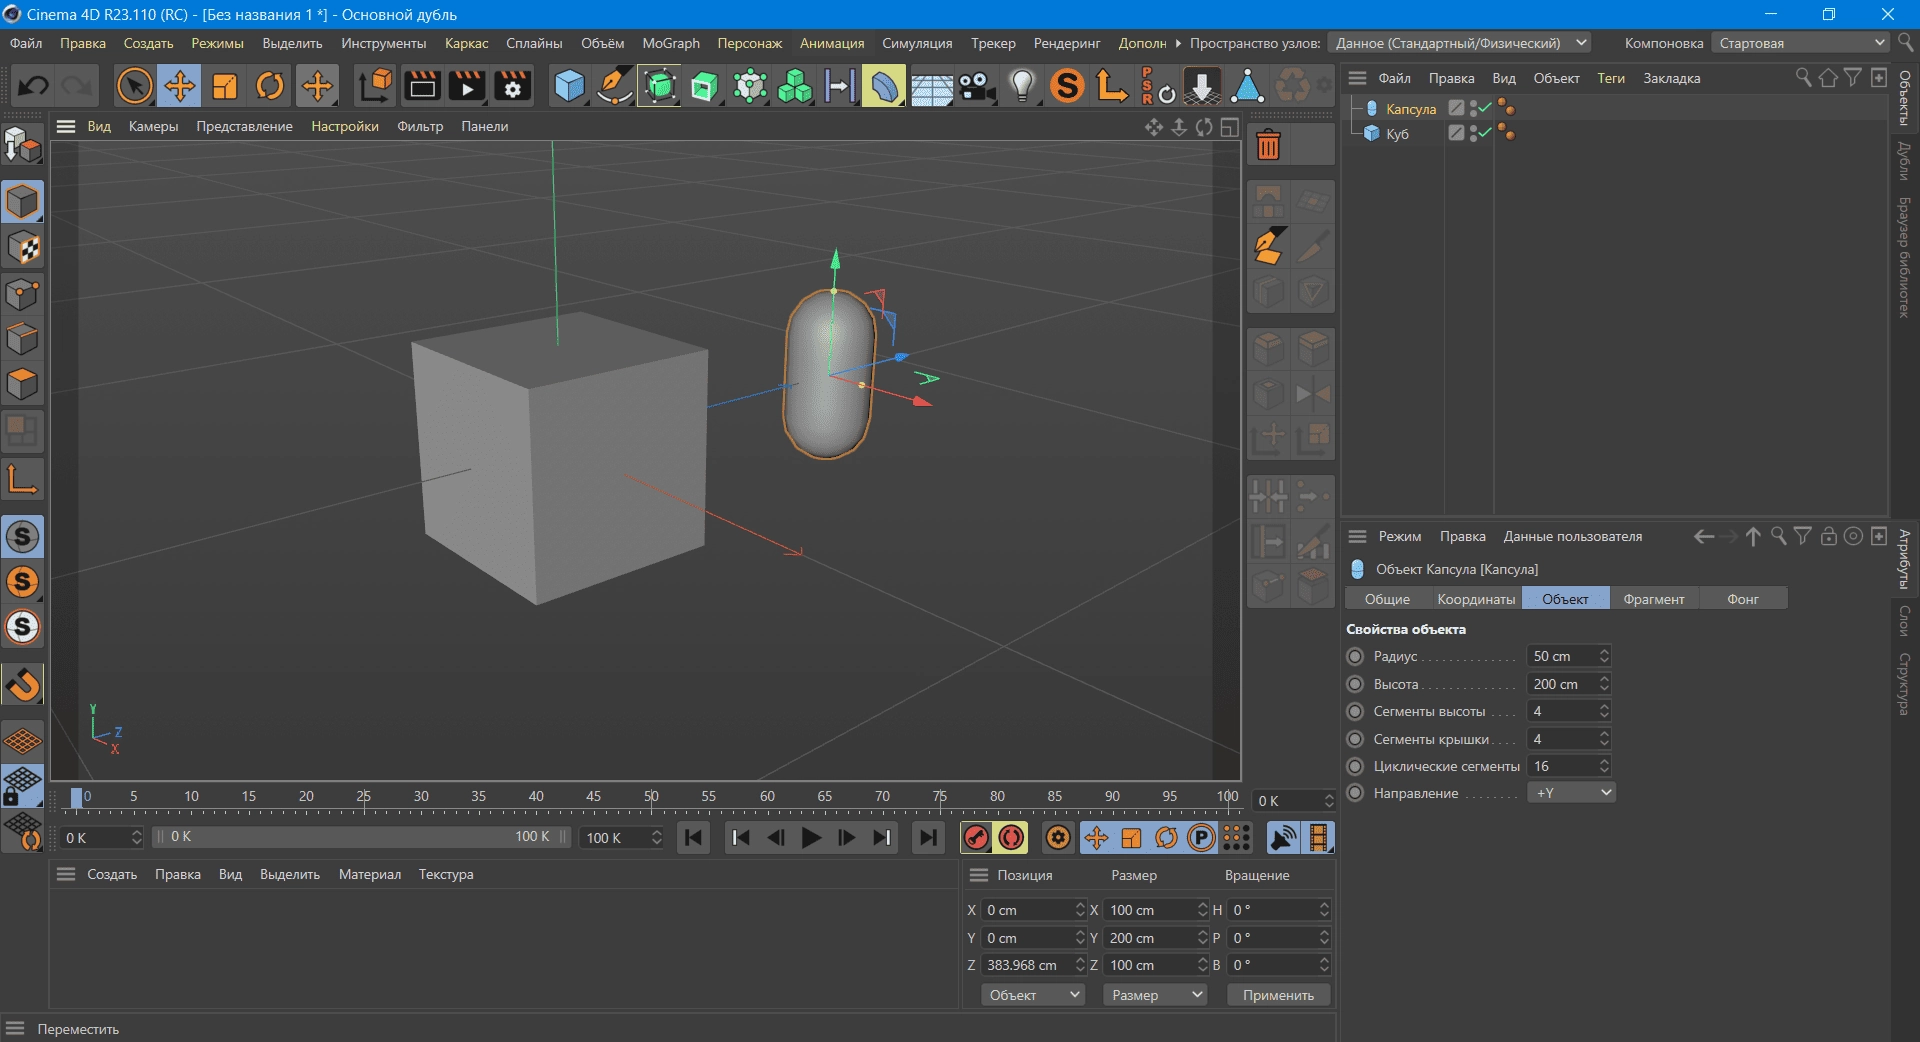Click Радиус value stepper arrows
Viewport: 1920px width, 1042px height.
(x=1604, y=656)
